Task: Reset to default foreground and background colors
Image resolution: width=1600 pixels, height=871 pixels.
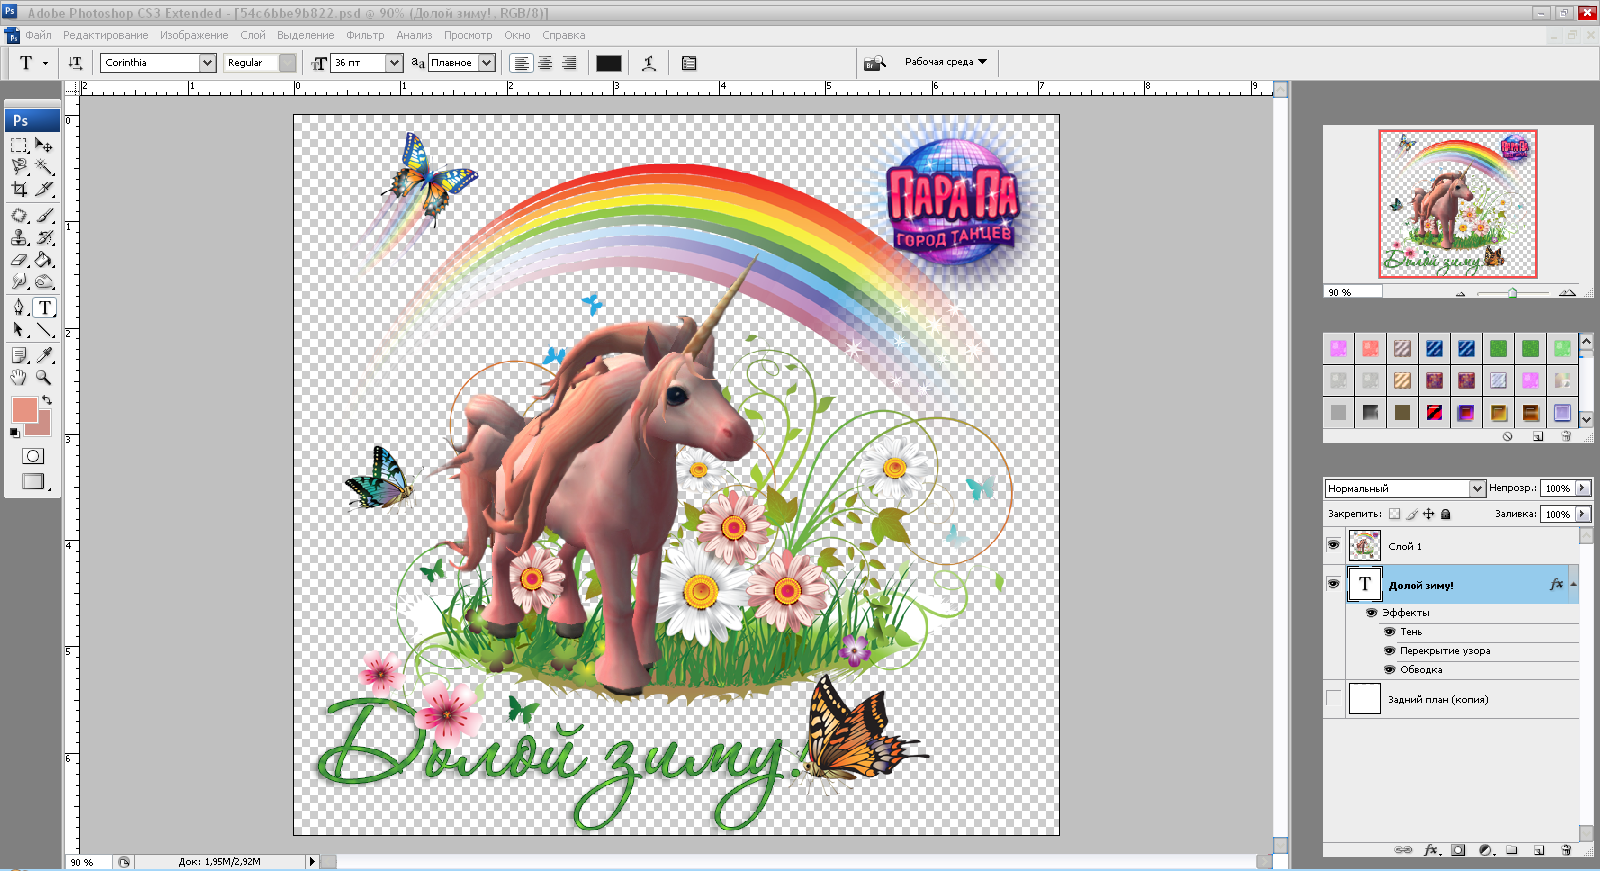Action: [15, 433]
